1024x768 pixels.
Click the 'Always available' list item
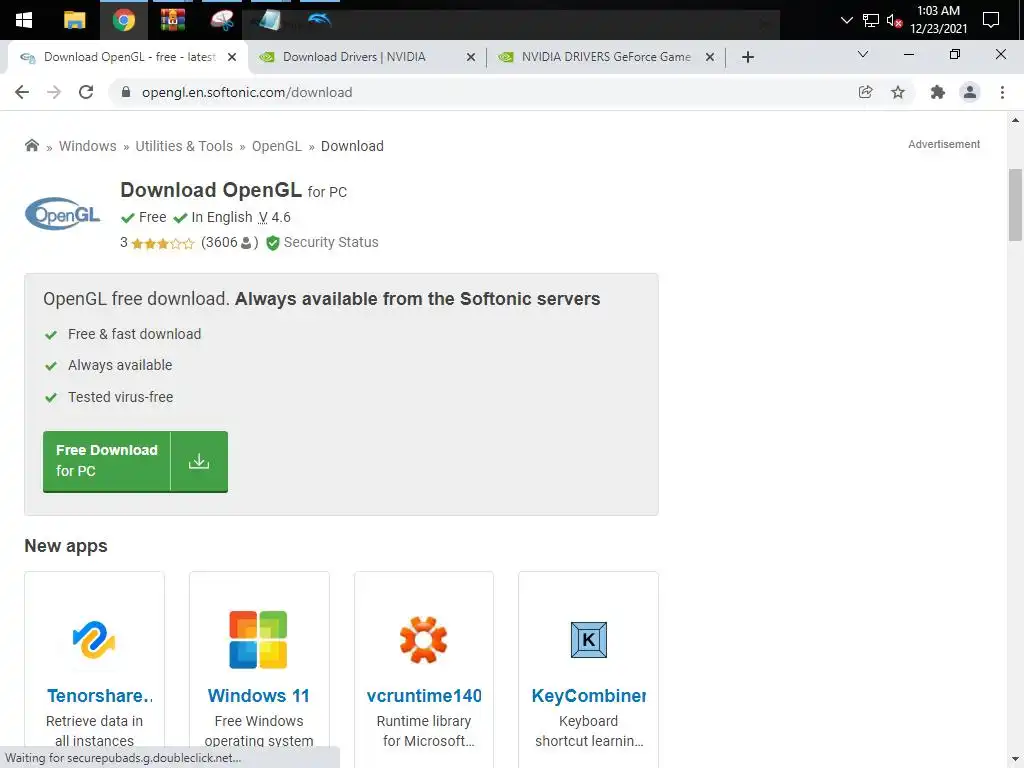pyautogui.click(x=120, y=365)
